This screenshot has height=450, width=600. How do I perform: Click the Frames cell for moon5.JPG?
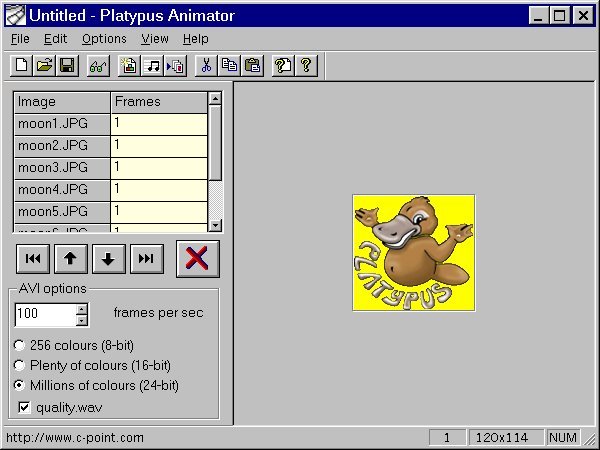pos(159,212)
